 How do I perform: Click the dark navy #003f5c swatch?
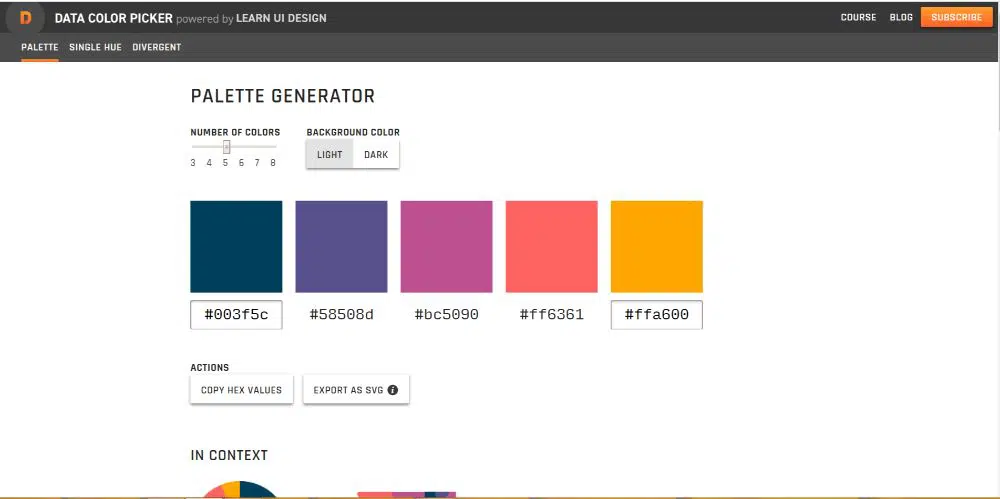coord(236,246)
